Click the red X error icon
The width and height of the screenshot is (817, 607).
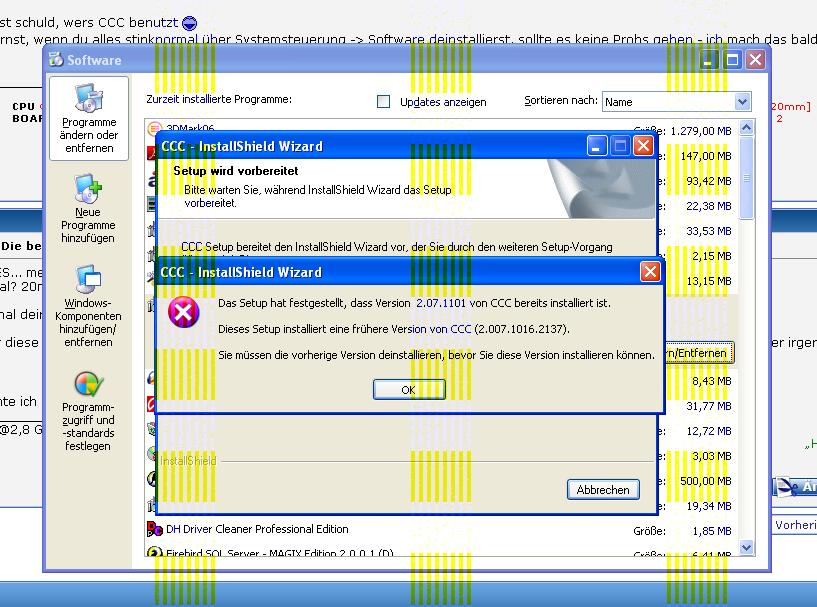coord(183,312)
